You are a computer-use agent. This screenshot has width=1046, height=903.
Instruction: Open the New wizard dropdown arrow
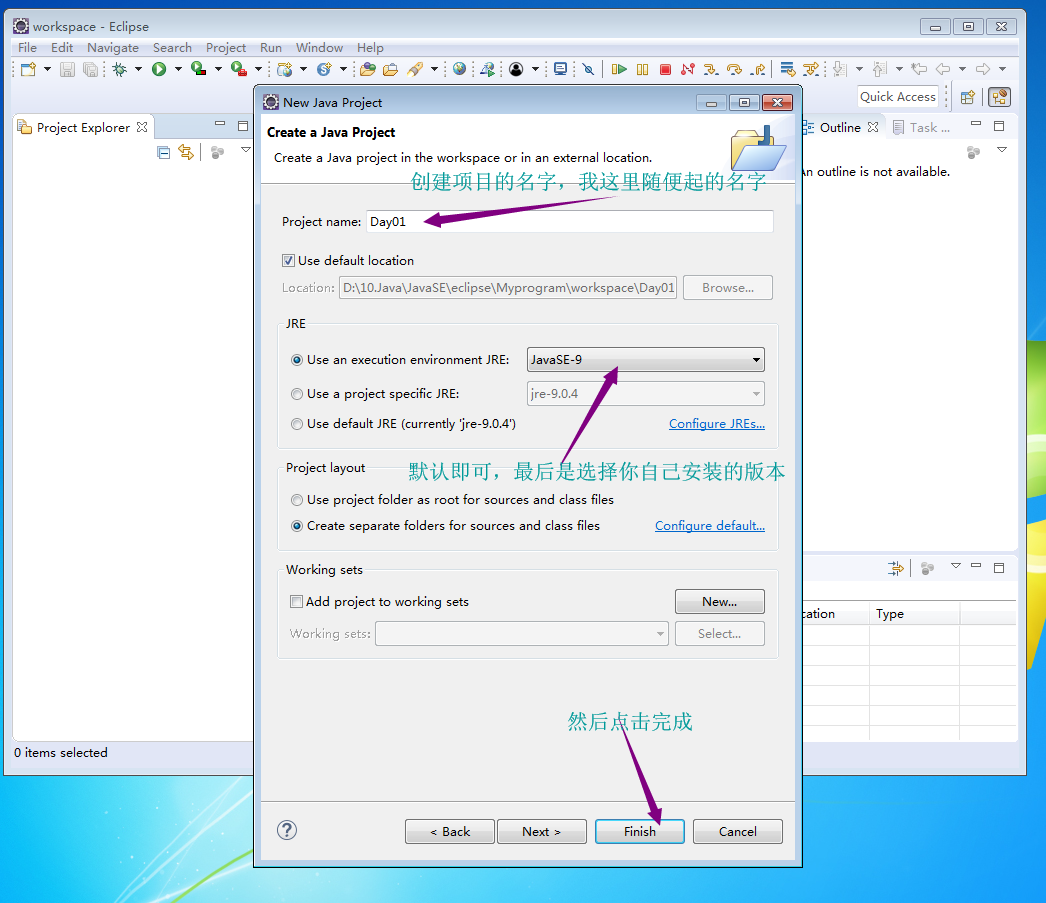tap(47, 69)
